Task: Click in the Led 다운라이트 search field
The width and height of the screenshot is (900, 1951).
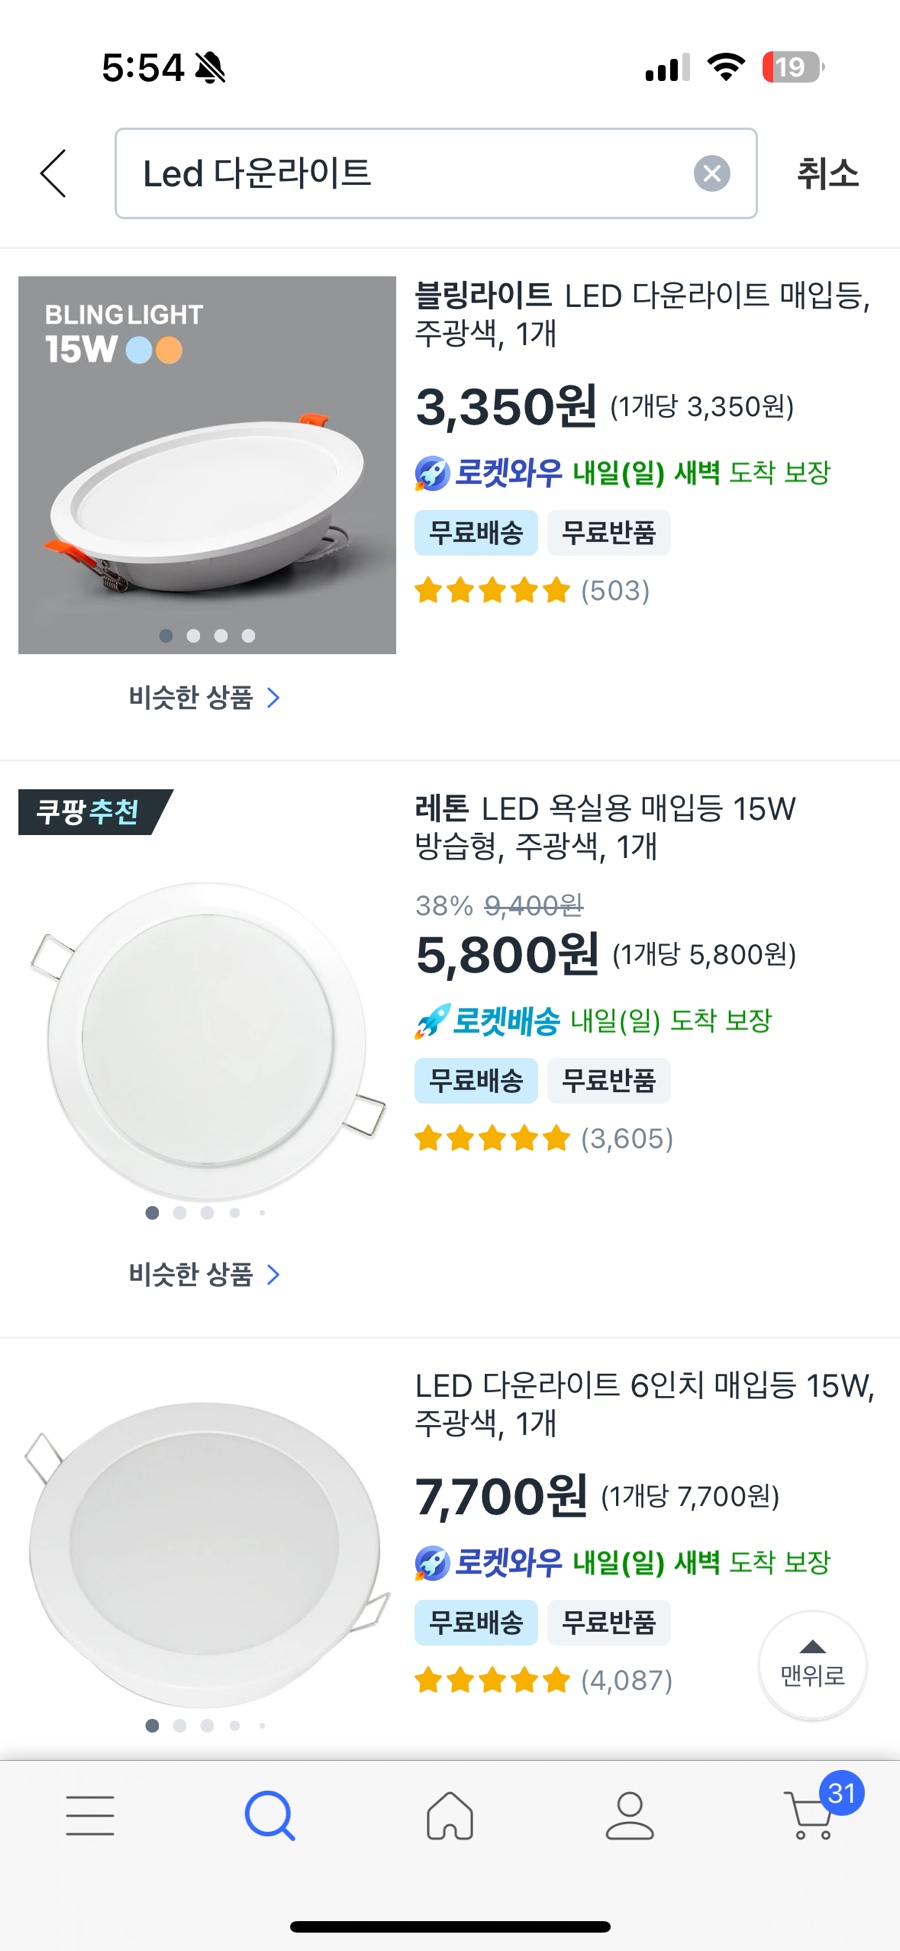Action: pyautogui.click(x=410, y=174)
